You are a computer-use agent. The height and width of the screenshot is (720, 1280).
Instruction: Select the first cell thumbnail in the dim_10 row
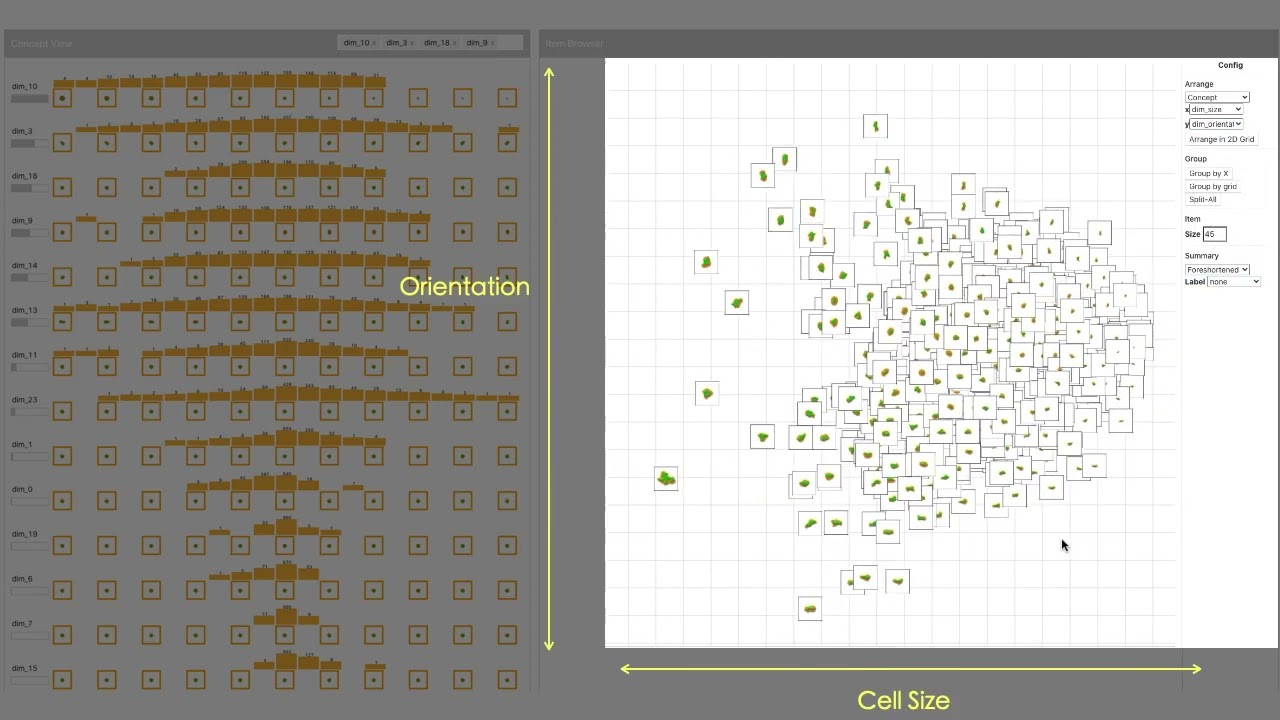pos(62,98)
